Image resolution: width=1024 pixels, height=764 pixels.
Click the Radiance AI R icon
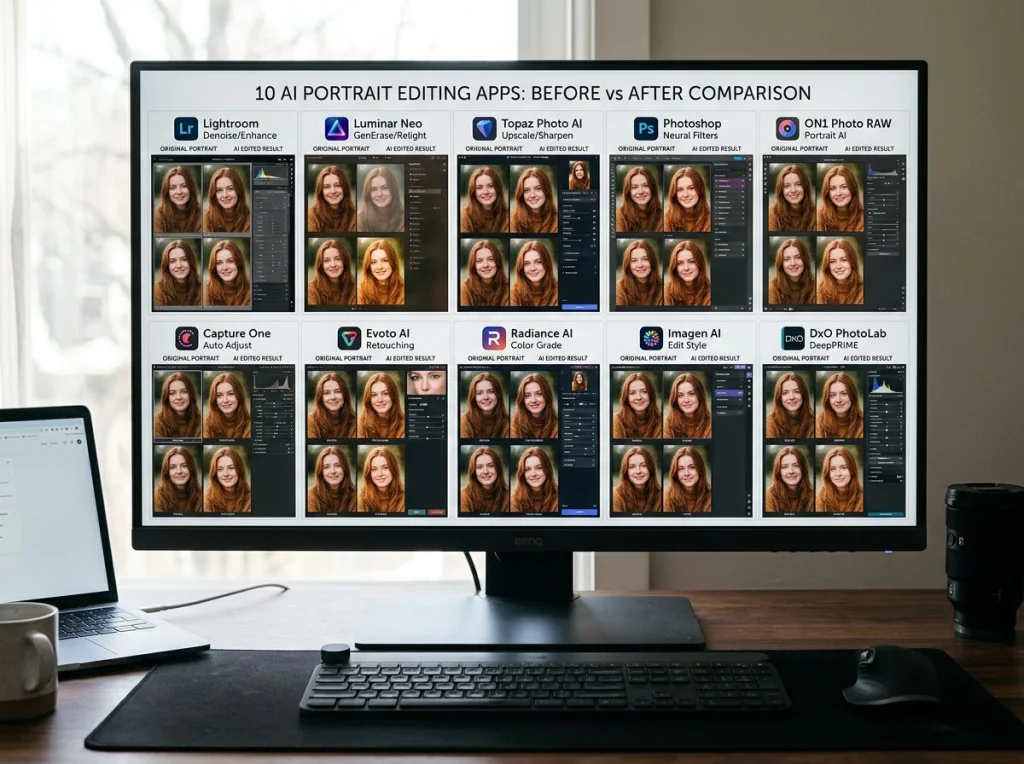click(x=494, y=338)
